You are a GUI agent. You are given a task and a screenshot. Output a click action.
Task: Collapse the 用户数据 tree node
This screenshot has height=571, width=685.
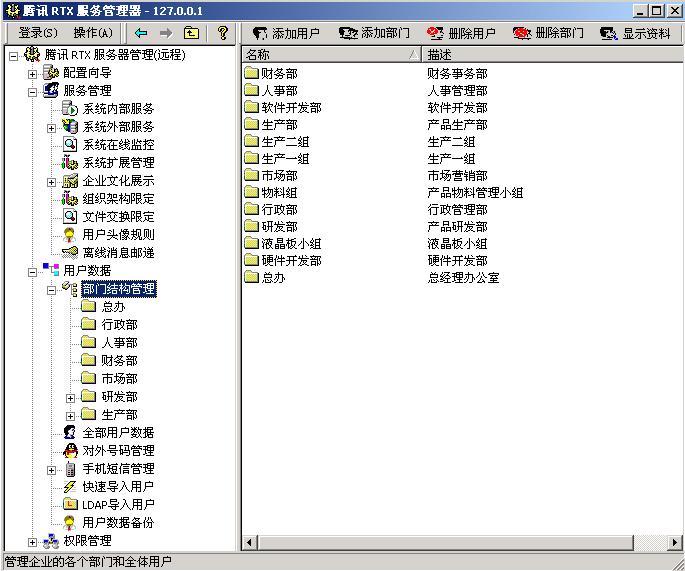32,272
